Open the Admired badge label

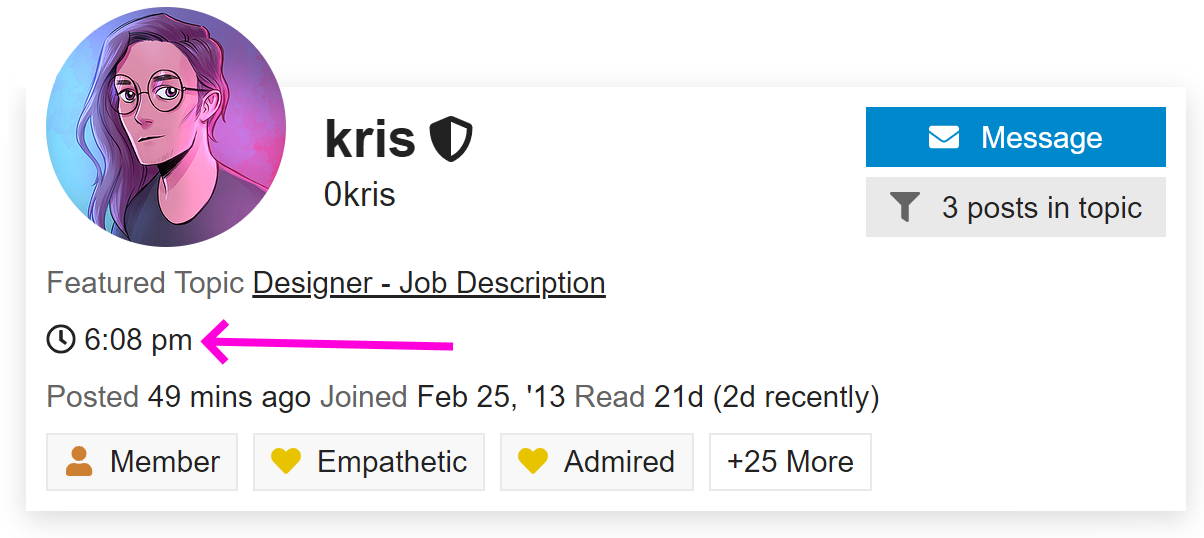click(597, 462)
